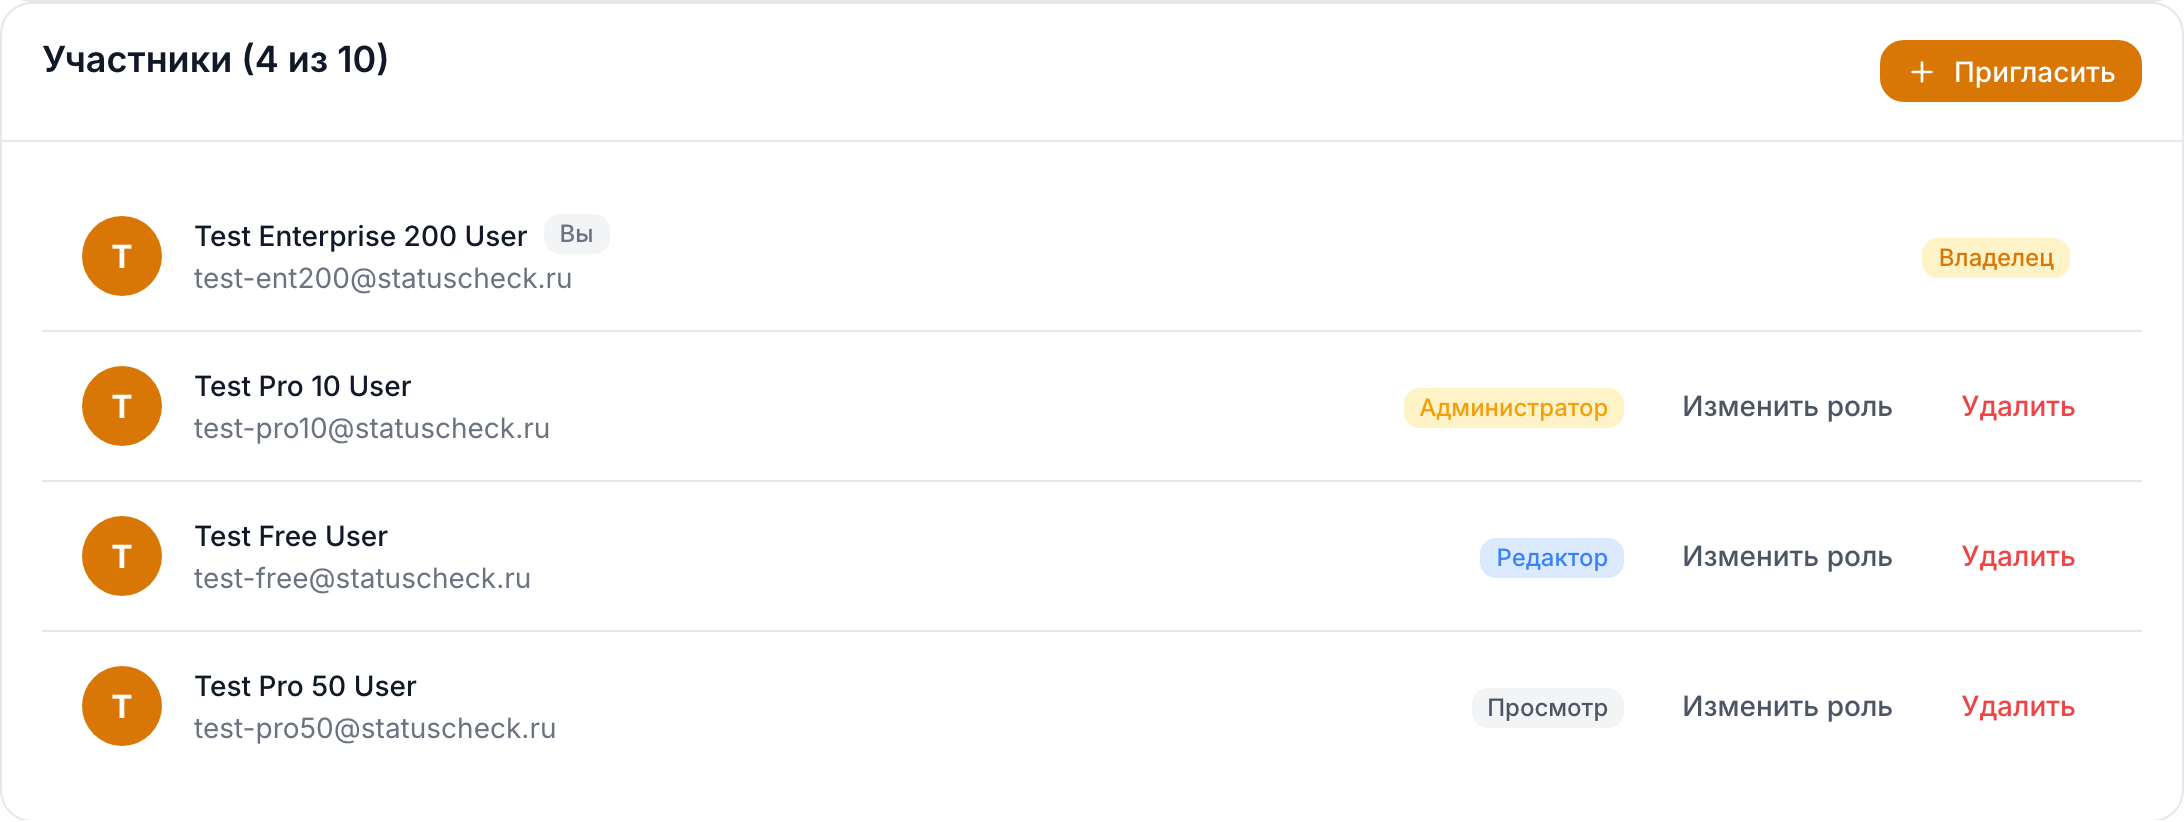Select email test-pro10@statuscheck.ru
Screen dimensions: 2184x822
(372, 429)
